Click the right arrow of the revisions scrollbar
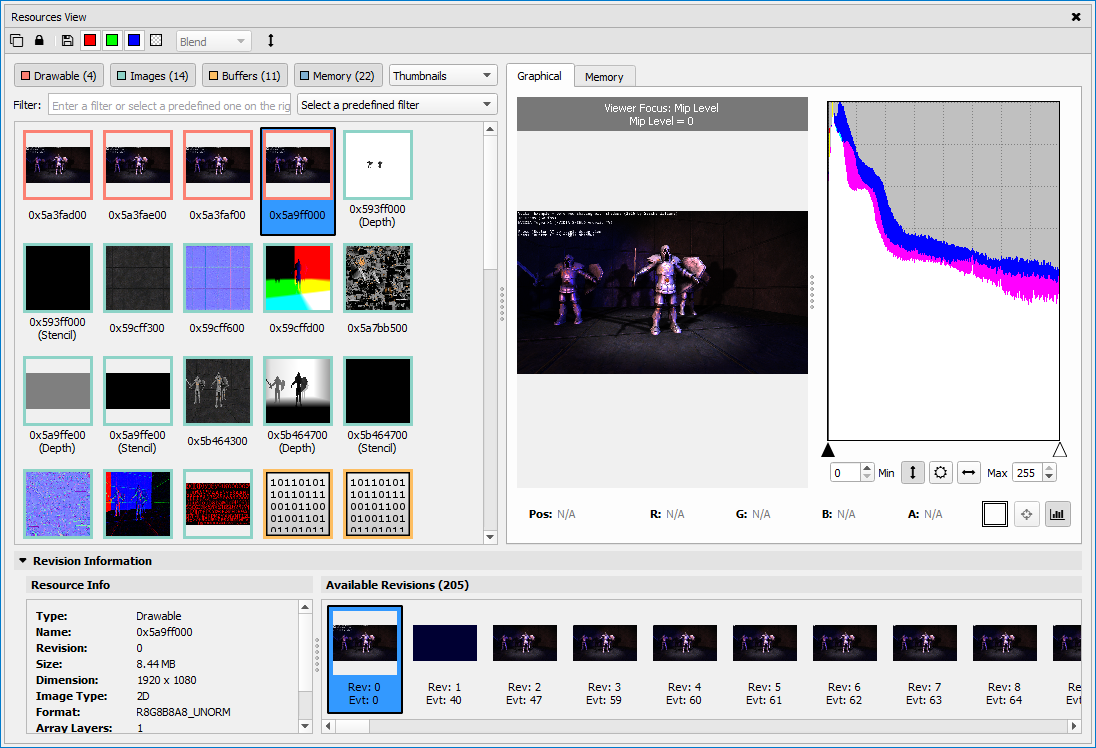The height and width of the screenshot is (748, 1096). point(1074,726)
